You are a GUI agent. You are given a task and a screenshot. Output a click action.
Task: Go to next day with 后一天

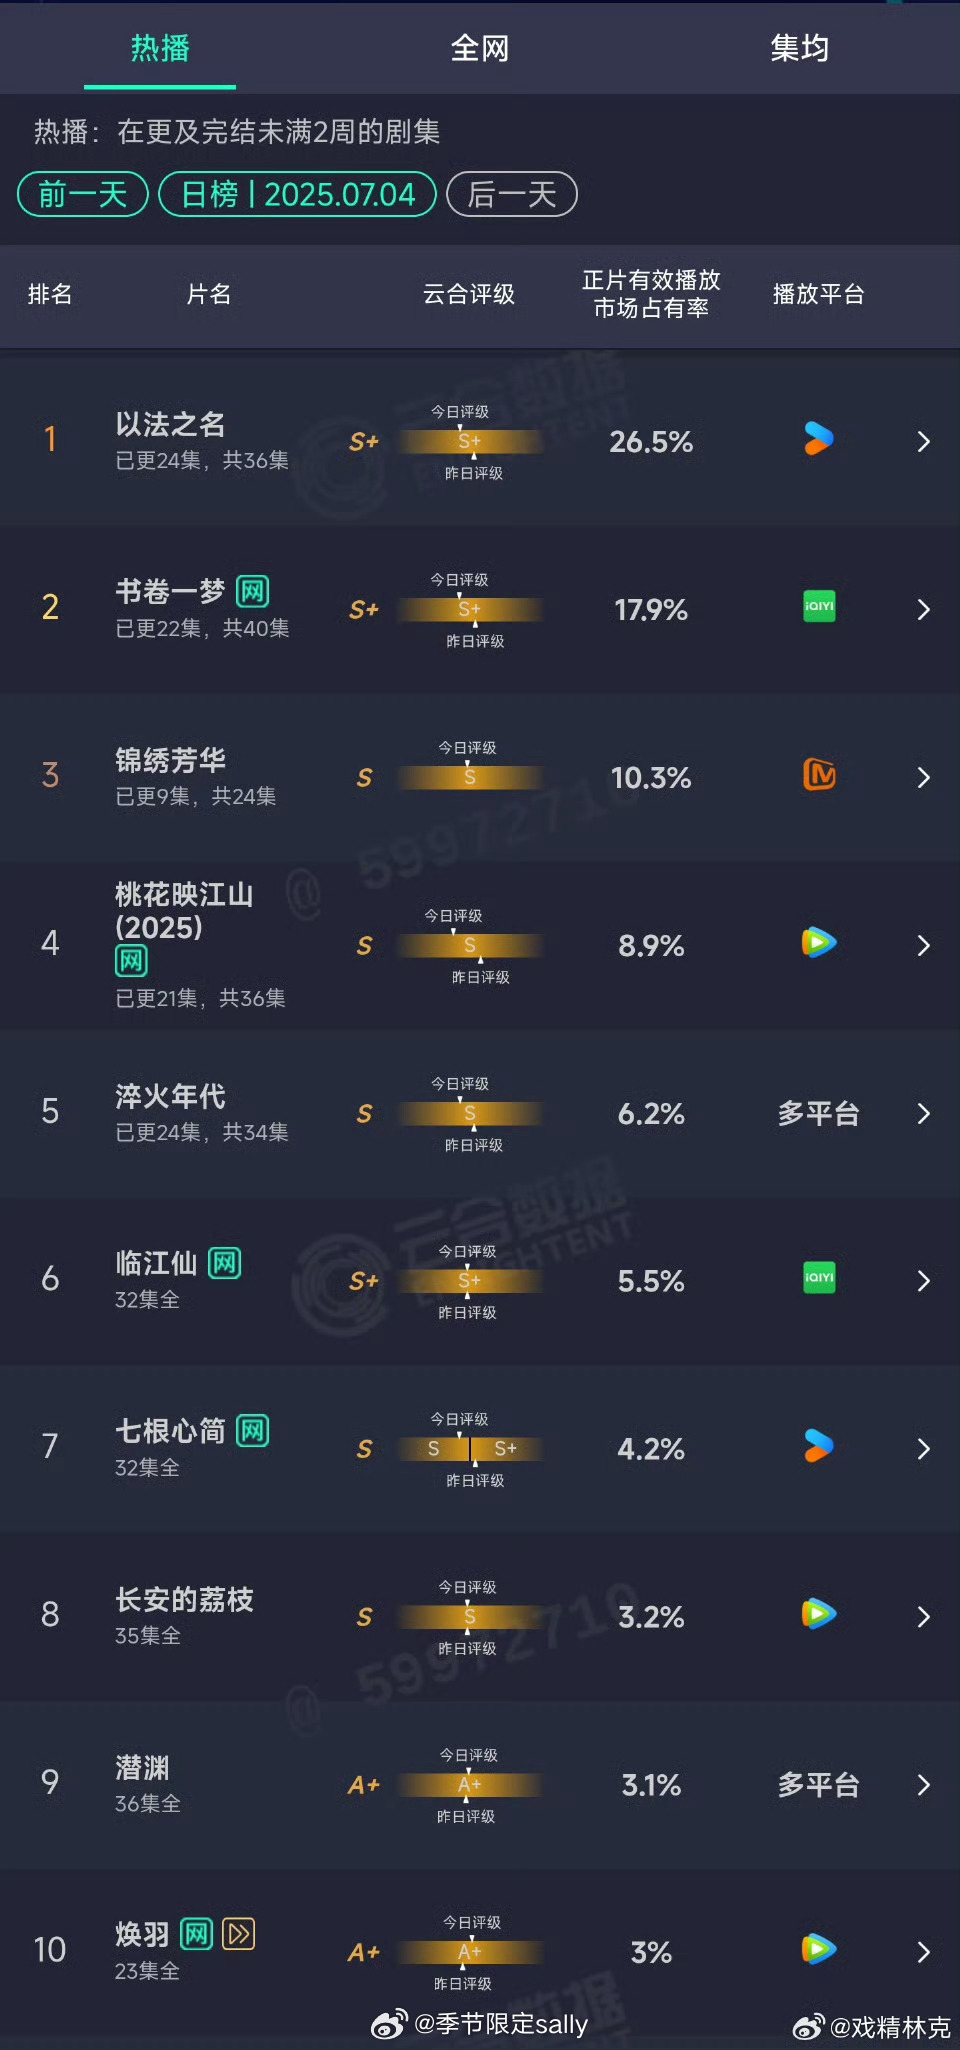(512, 194)
